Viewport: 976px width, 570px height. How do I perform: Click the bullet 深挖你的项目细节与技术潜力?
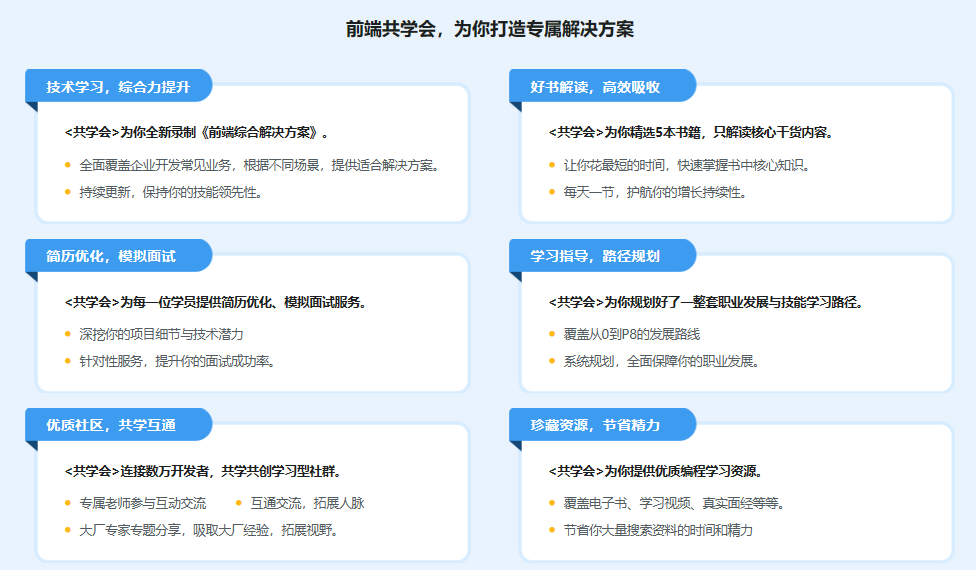[161, 334]
